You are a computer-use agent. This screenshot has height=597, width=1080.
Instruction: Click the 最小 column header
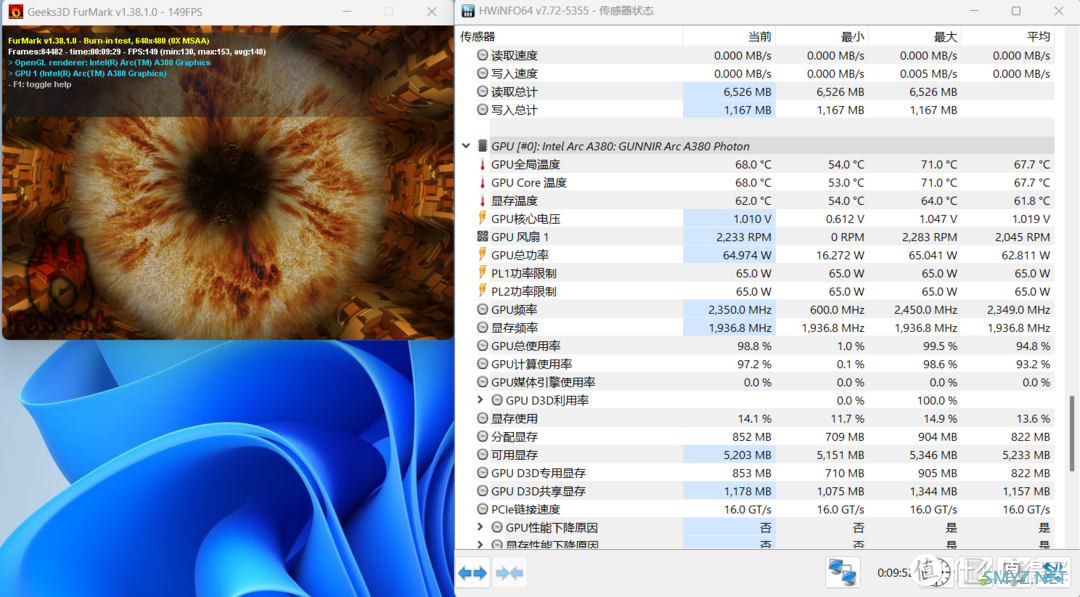coord(822,36)
